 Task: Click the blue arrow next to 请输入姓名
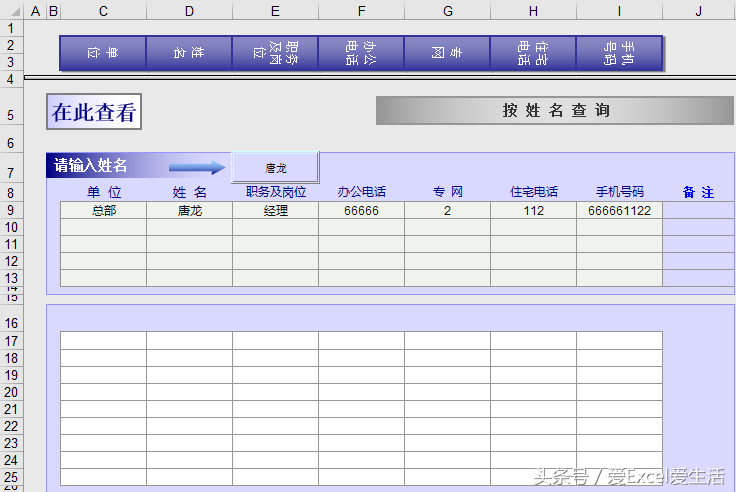197,167
